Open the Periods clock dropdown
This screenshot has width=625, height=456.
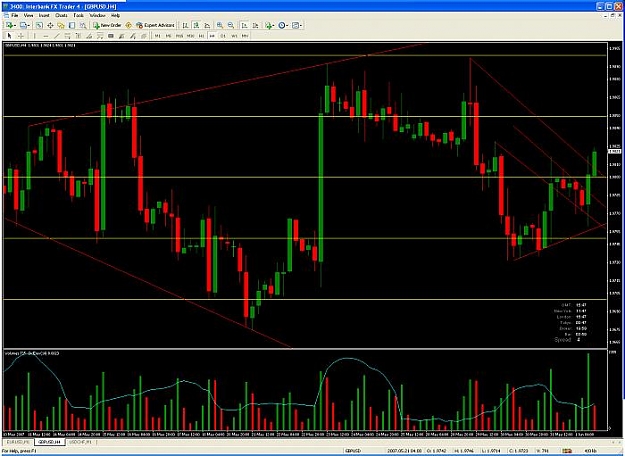click(283, 25)
